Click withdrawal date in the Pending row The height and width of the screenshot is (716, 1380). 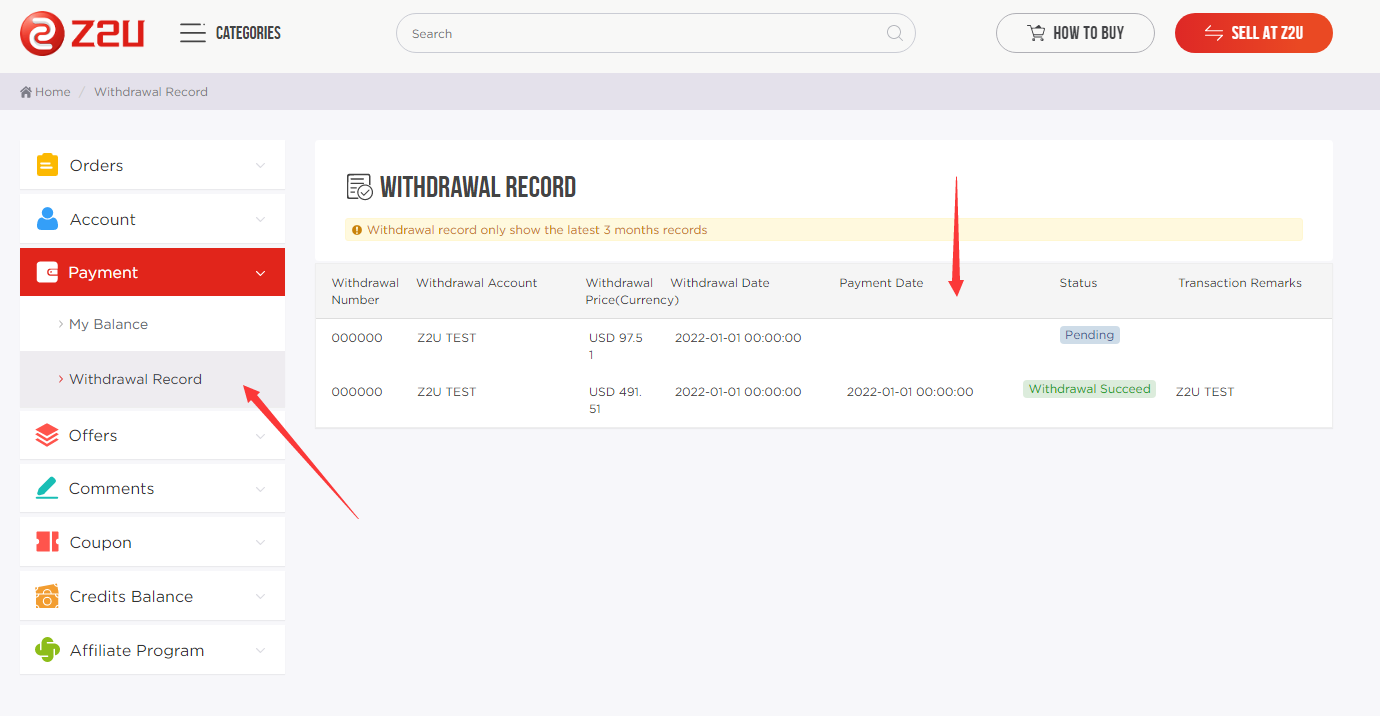click(x=738, y=338)
